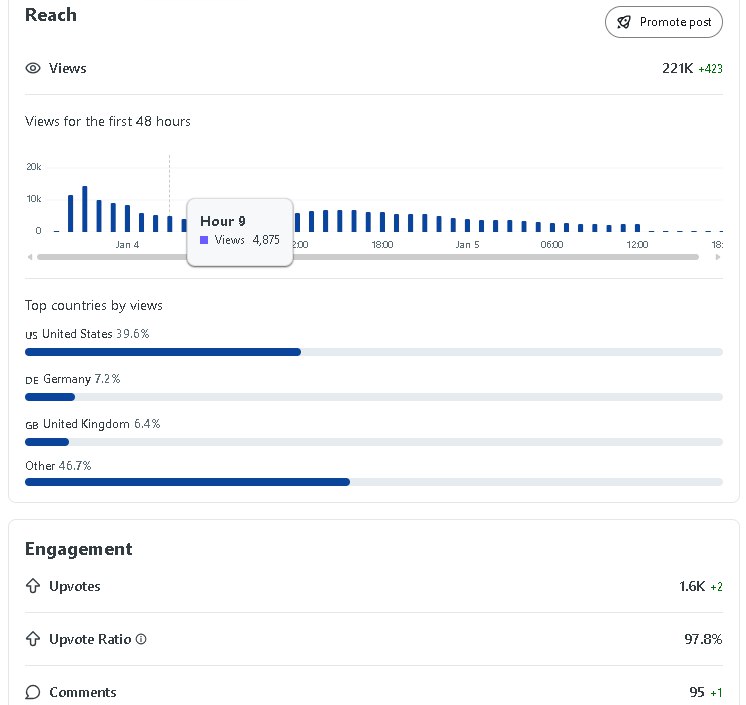Click the United States progress bar
This screenshot has height=705, width=746.
[163, 352]
